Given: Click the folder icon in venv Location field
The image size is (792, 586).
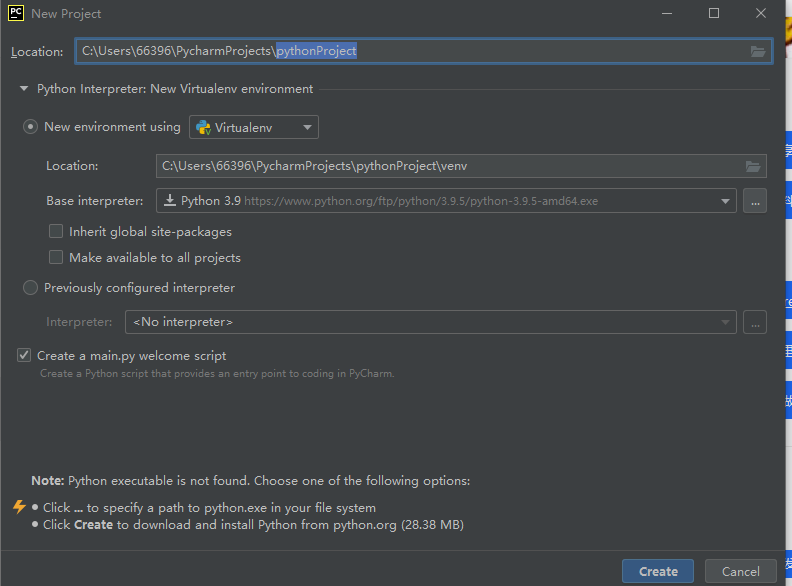Looking at the screenshot, I should click(753, 166).
